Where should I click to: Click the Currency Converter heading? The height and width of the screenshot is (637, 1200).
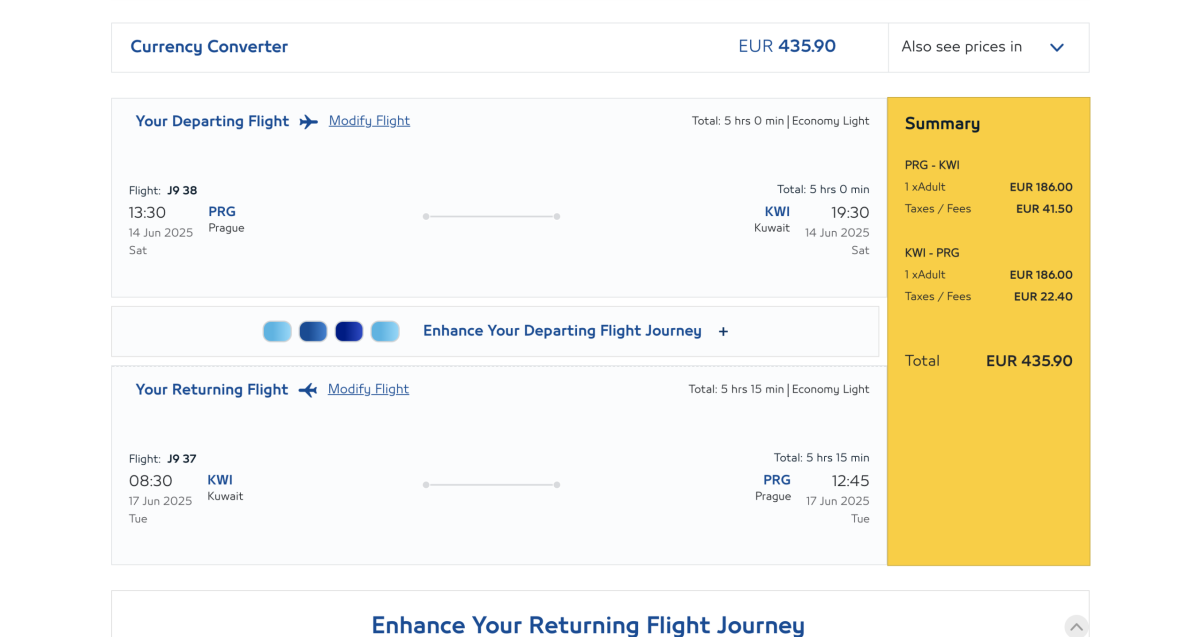(x=209, y=47)
